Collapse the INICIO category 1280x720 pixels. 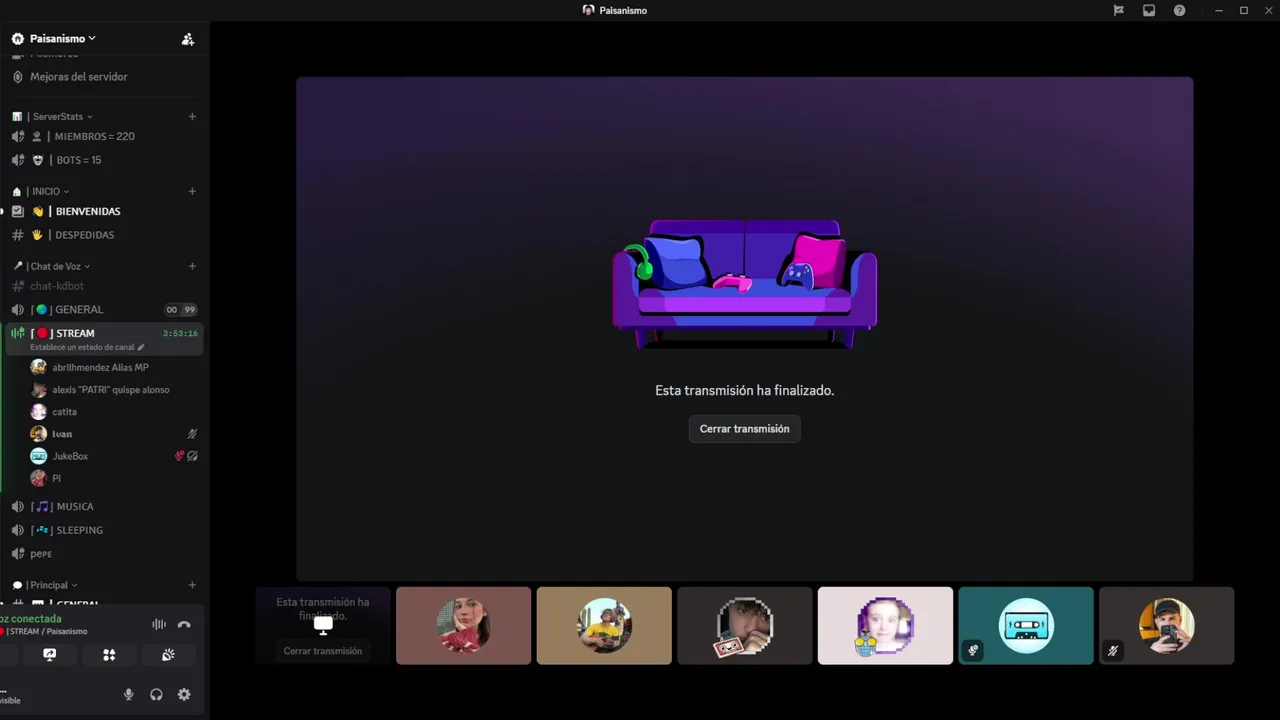50,191
